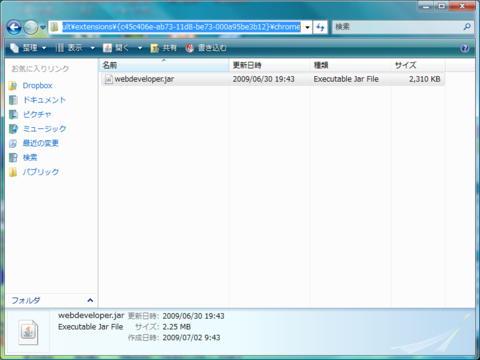Sort by the 名前 column header
This screenshot has width=480, height=360.
(x=164, y=65)
